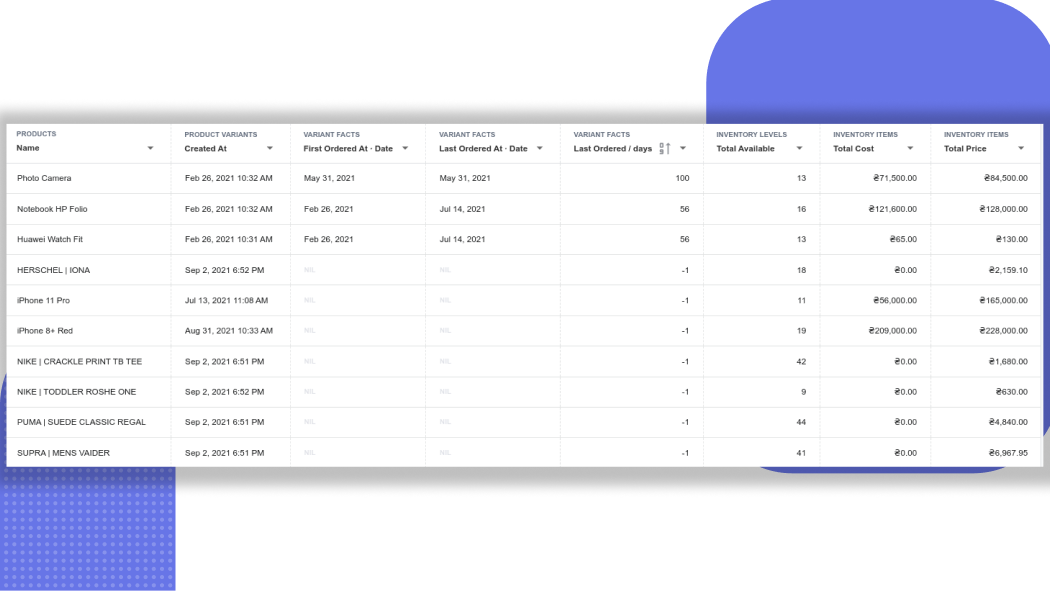This screenshot has height=591, width=1050.
Task: Expand Last Ordered At · Date dropdown
Action: tap(539, 149)
